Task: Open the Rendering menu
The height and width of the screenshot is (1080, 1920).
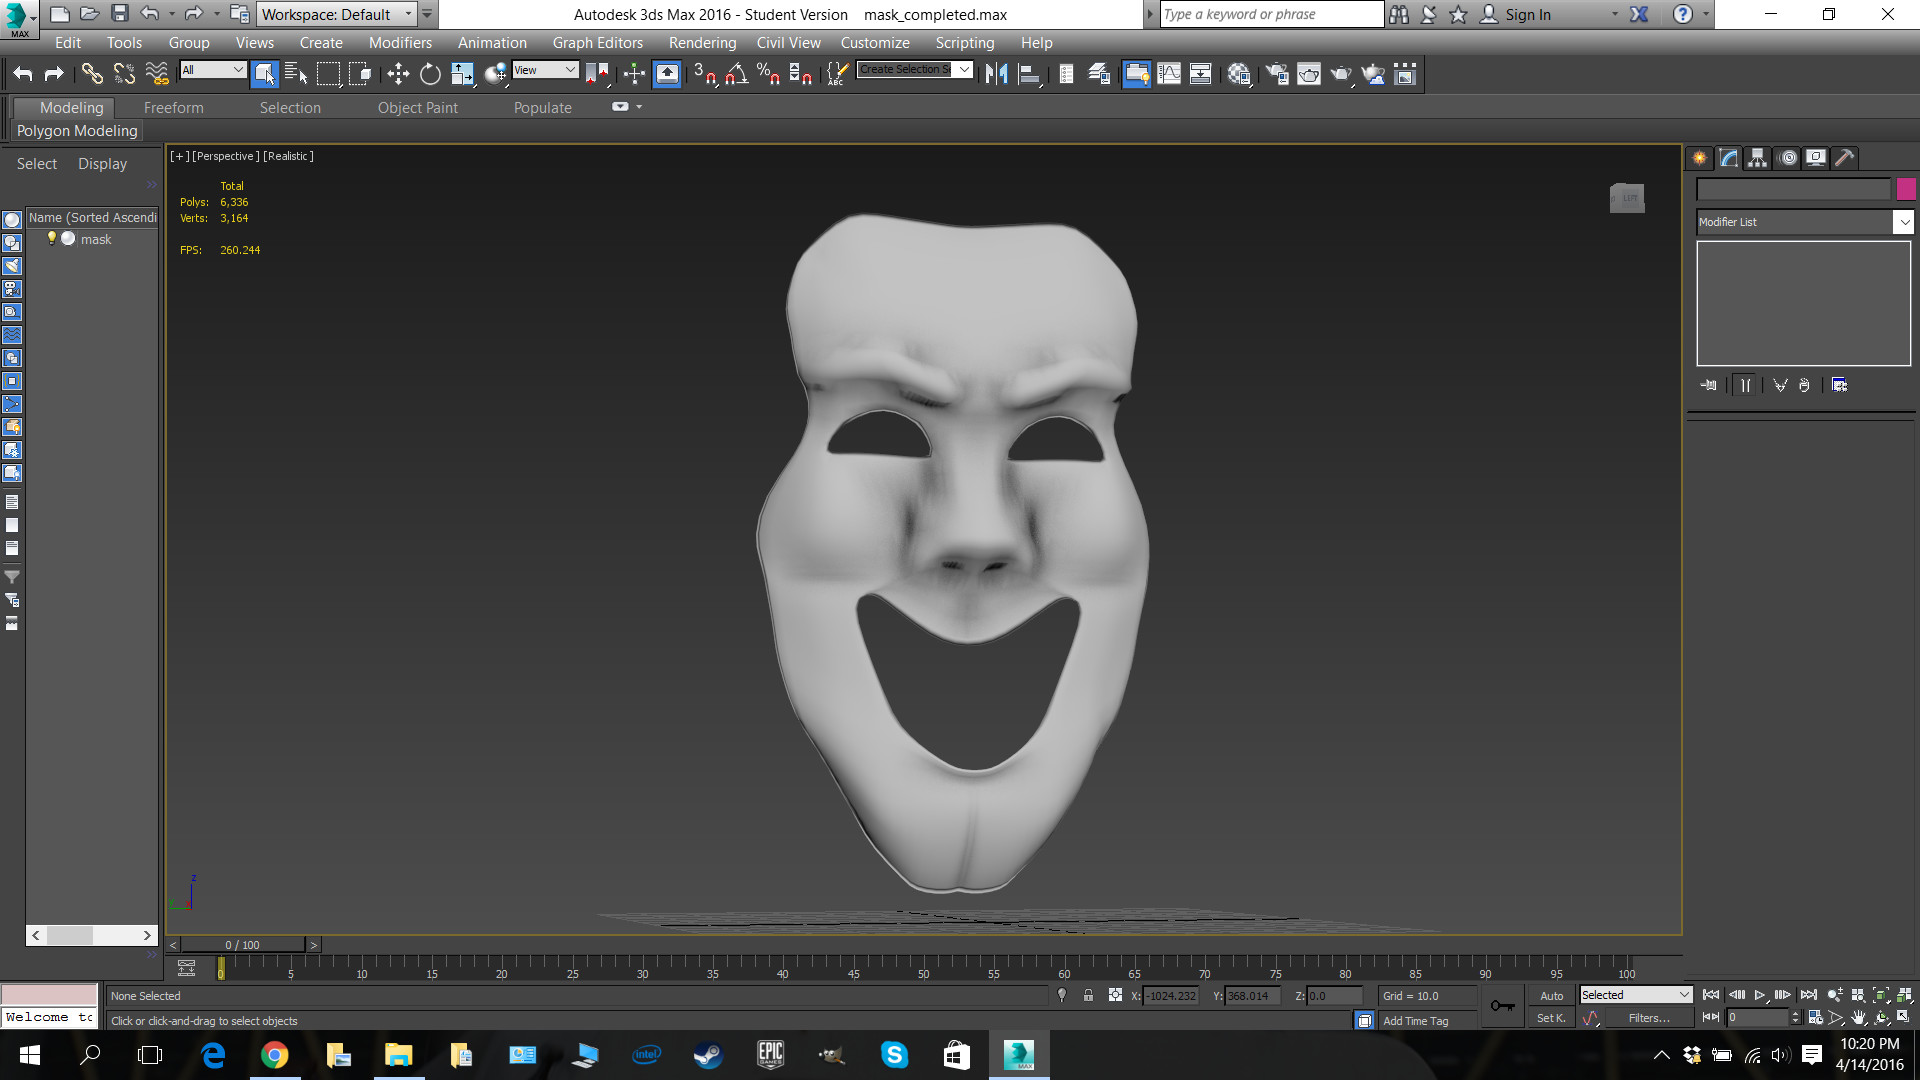Action: click(702, 42)
